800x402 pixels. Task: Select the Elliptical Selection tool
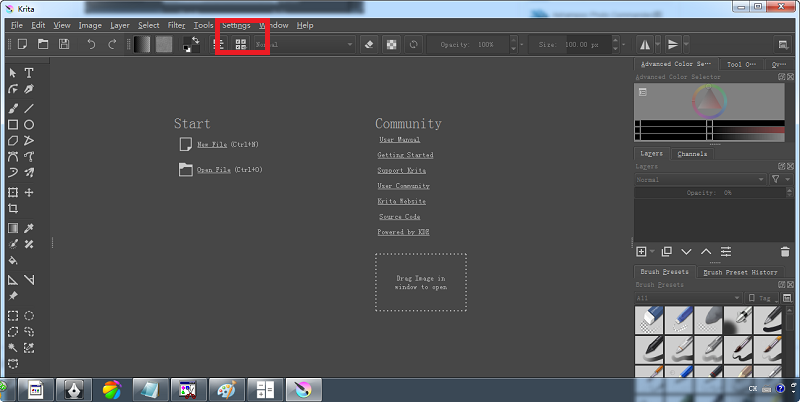pos(29,316)
